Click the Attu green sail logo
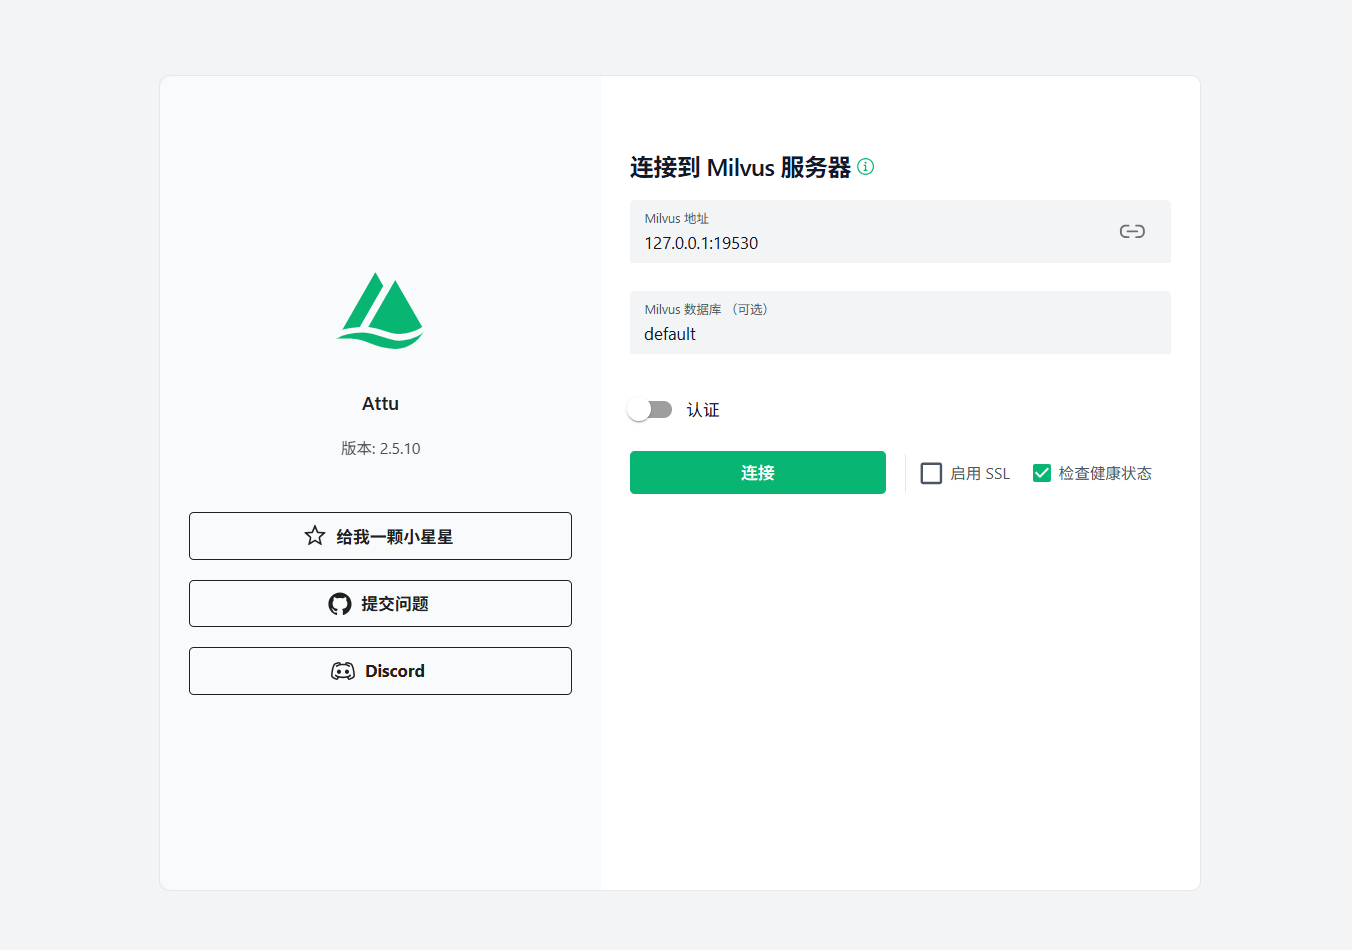 tap(380, 310)
